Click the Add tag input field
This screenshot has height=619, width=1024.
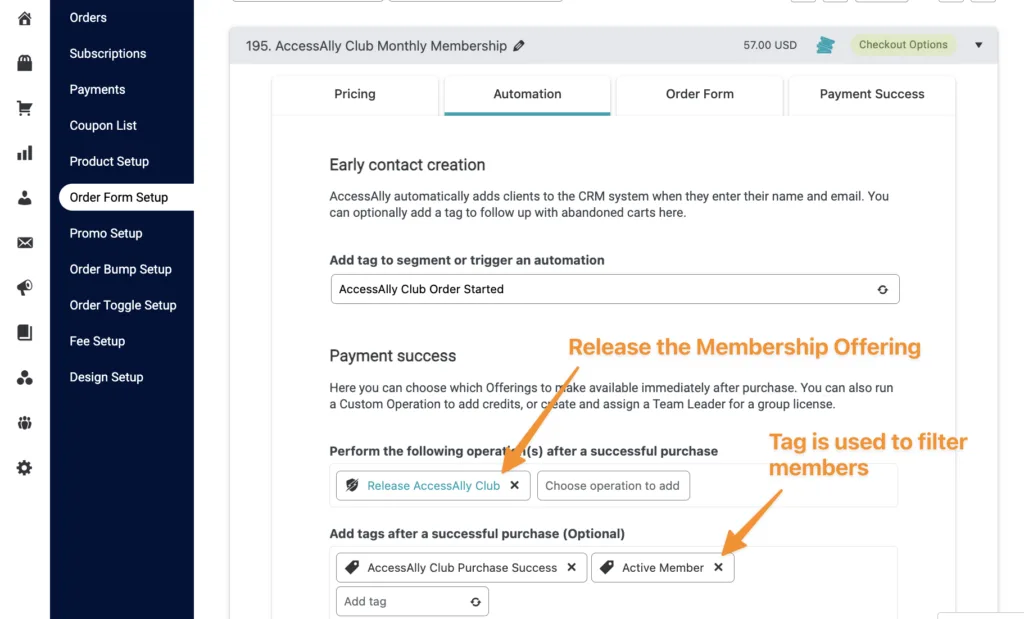[x=403, y=602]
